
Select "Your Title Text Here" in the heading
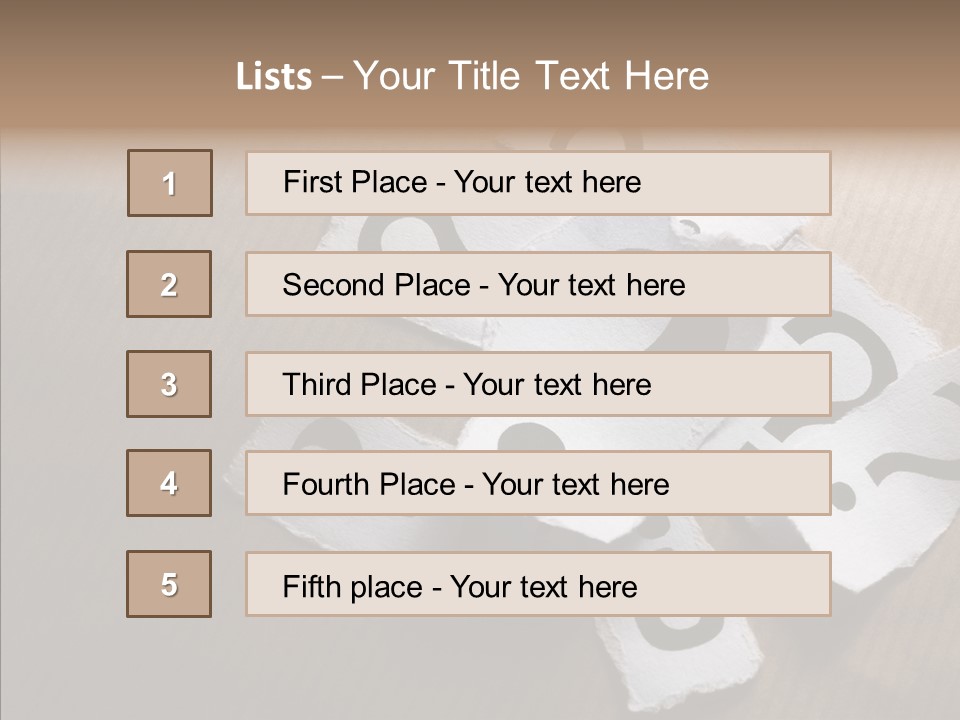coord(531,76)
